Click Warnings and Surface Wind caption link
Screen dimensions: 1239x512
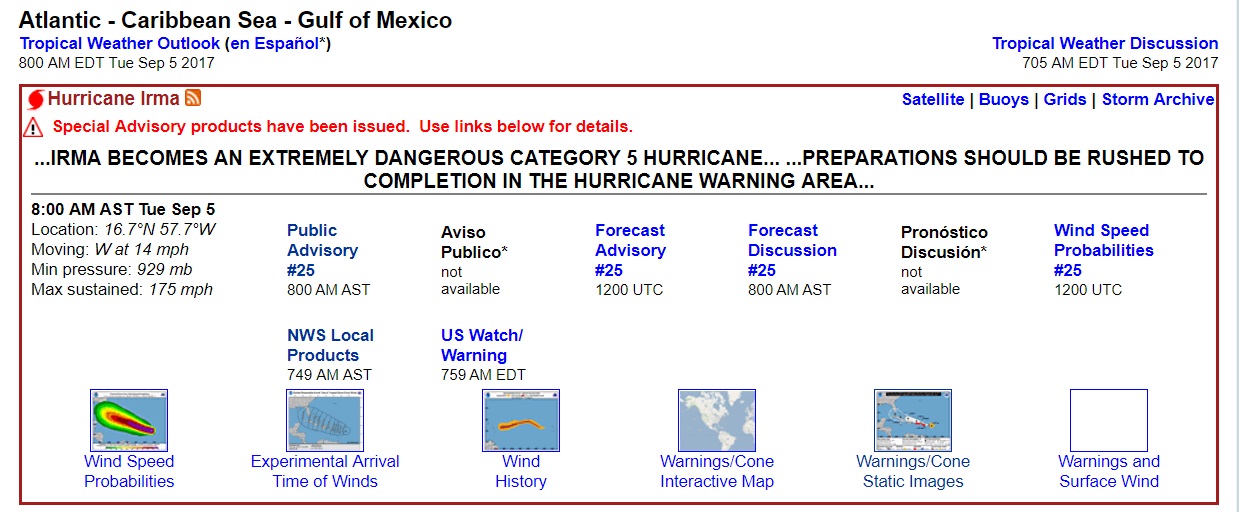(1109, 471)
